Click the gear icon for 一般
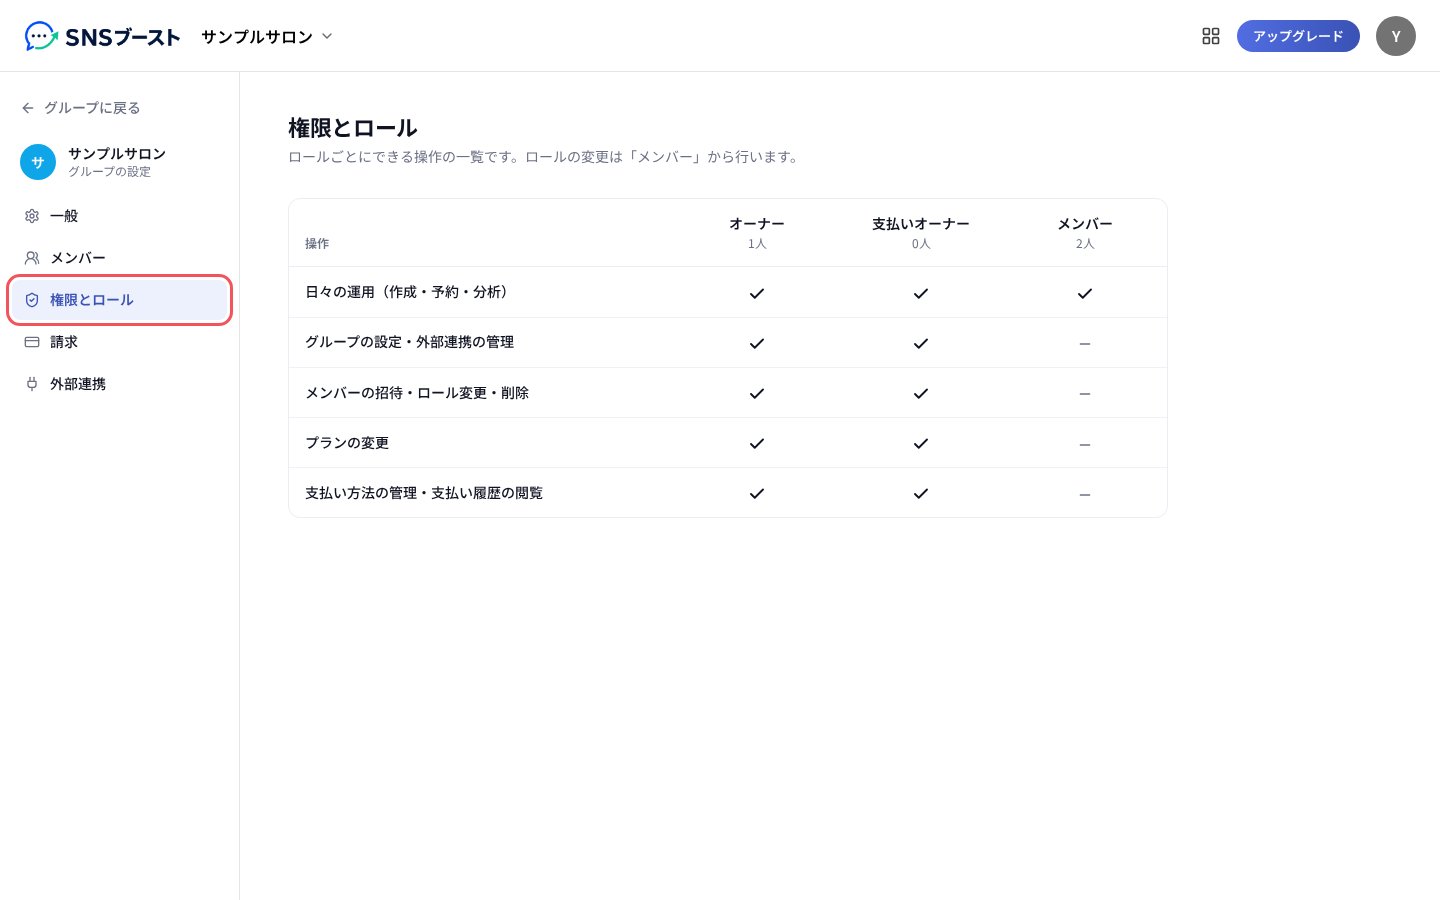Viewport: 1440px width, 900px height. [32, 216]
